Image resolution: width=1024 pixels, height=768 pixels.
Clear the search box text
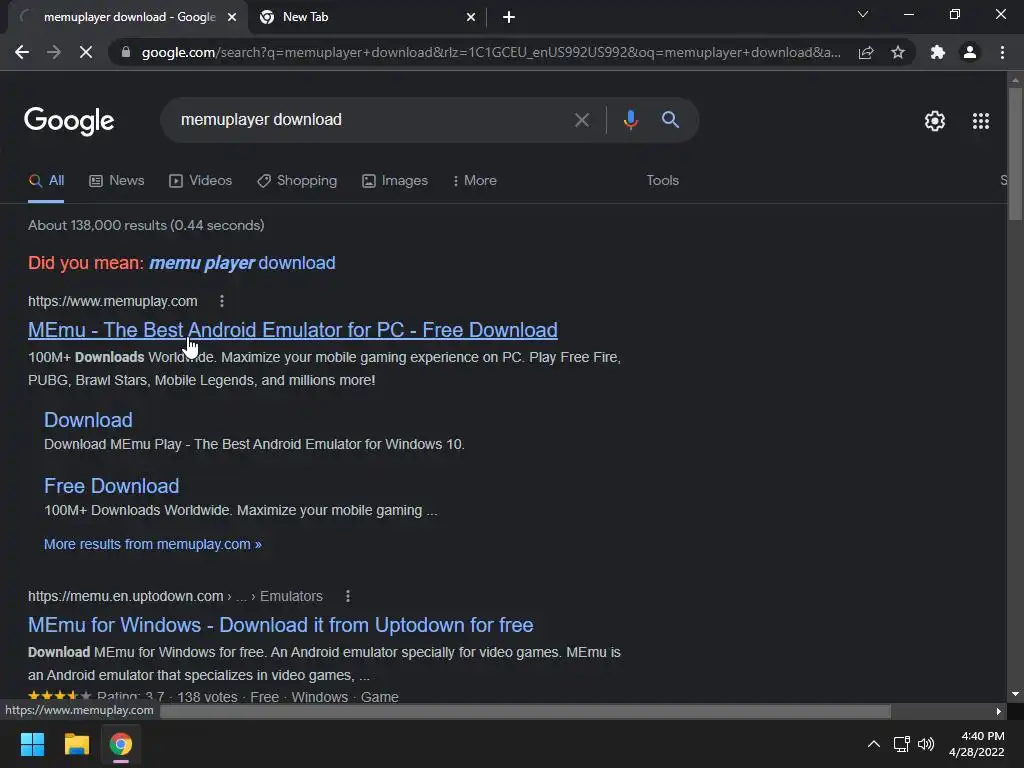[581, 120]
